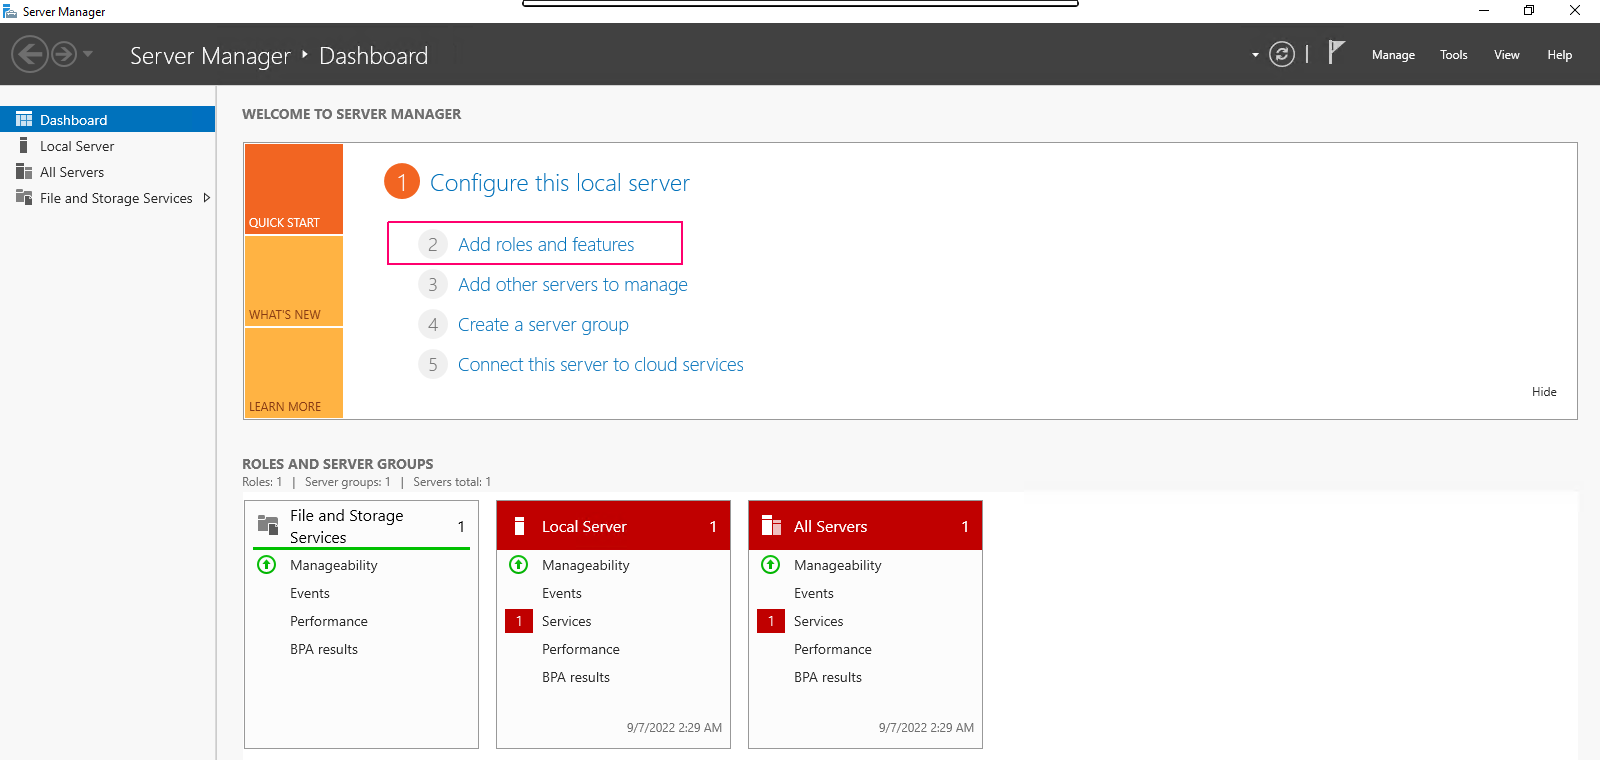The height and width of the screenshot is (760, 1600).
Task: Open File and Storage Services tile header
Action: pyautogui.click(x=362, y=526)
